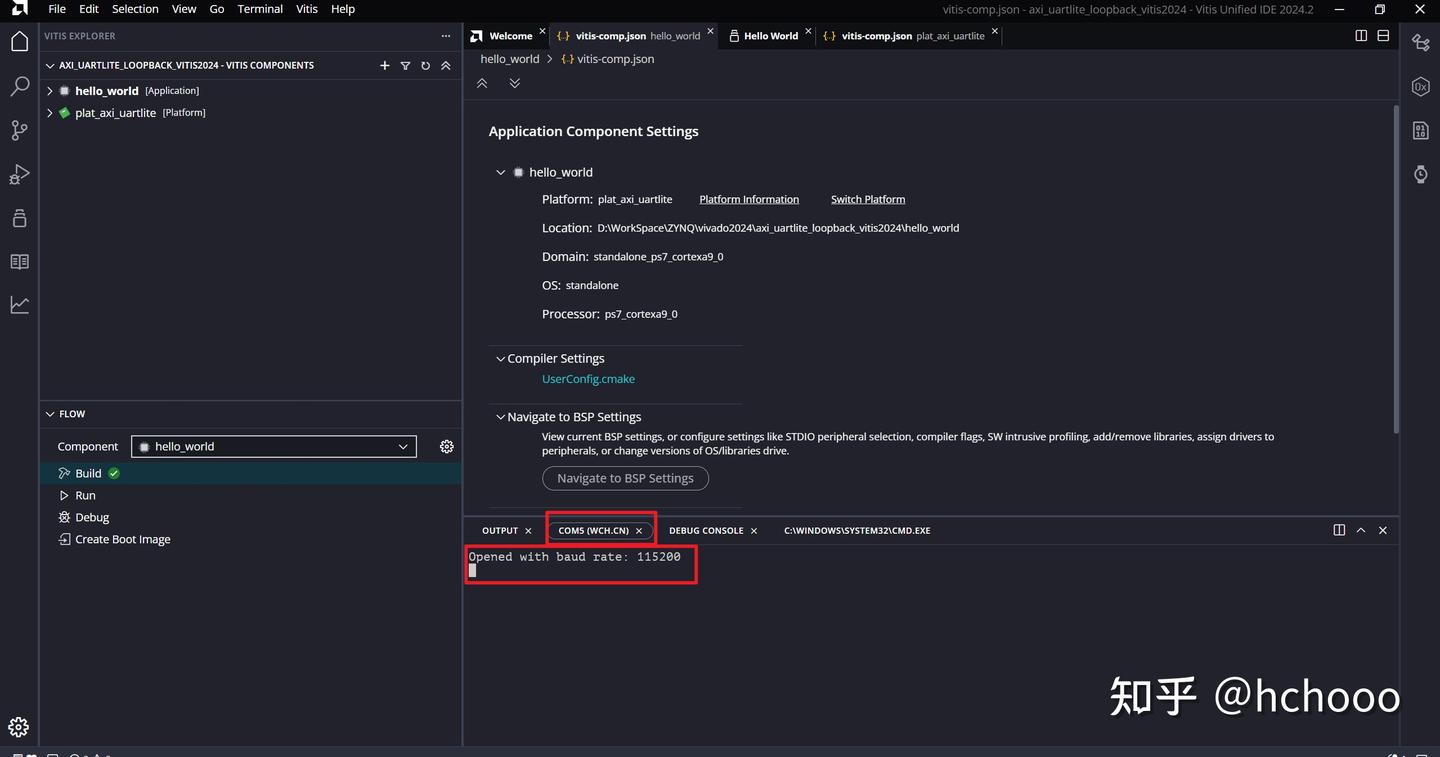Open the Debug view with bug icon

click(x=19, y=175)
